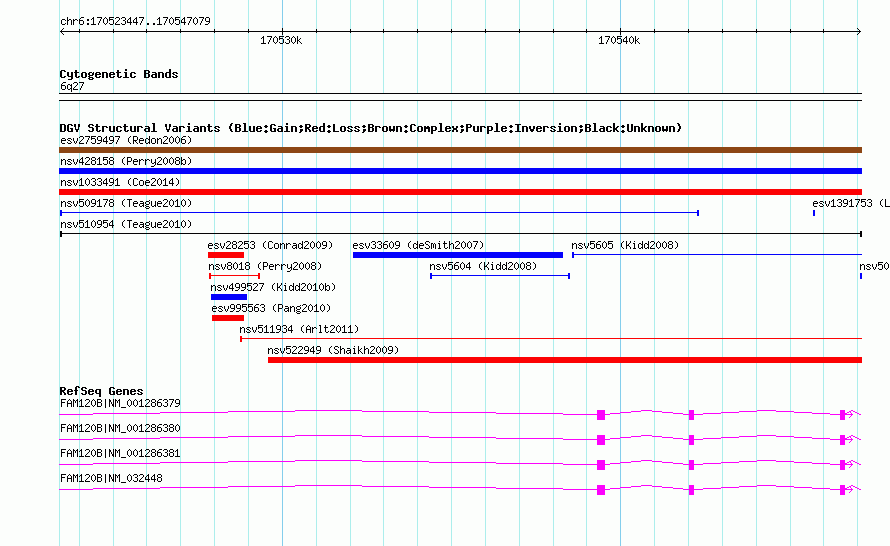Click the FAM120B|NM_032448 transcript label
This screenshot has width=890, height=546.
click(111, 478)
